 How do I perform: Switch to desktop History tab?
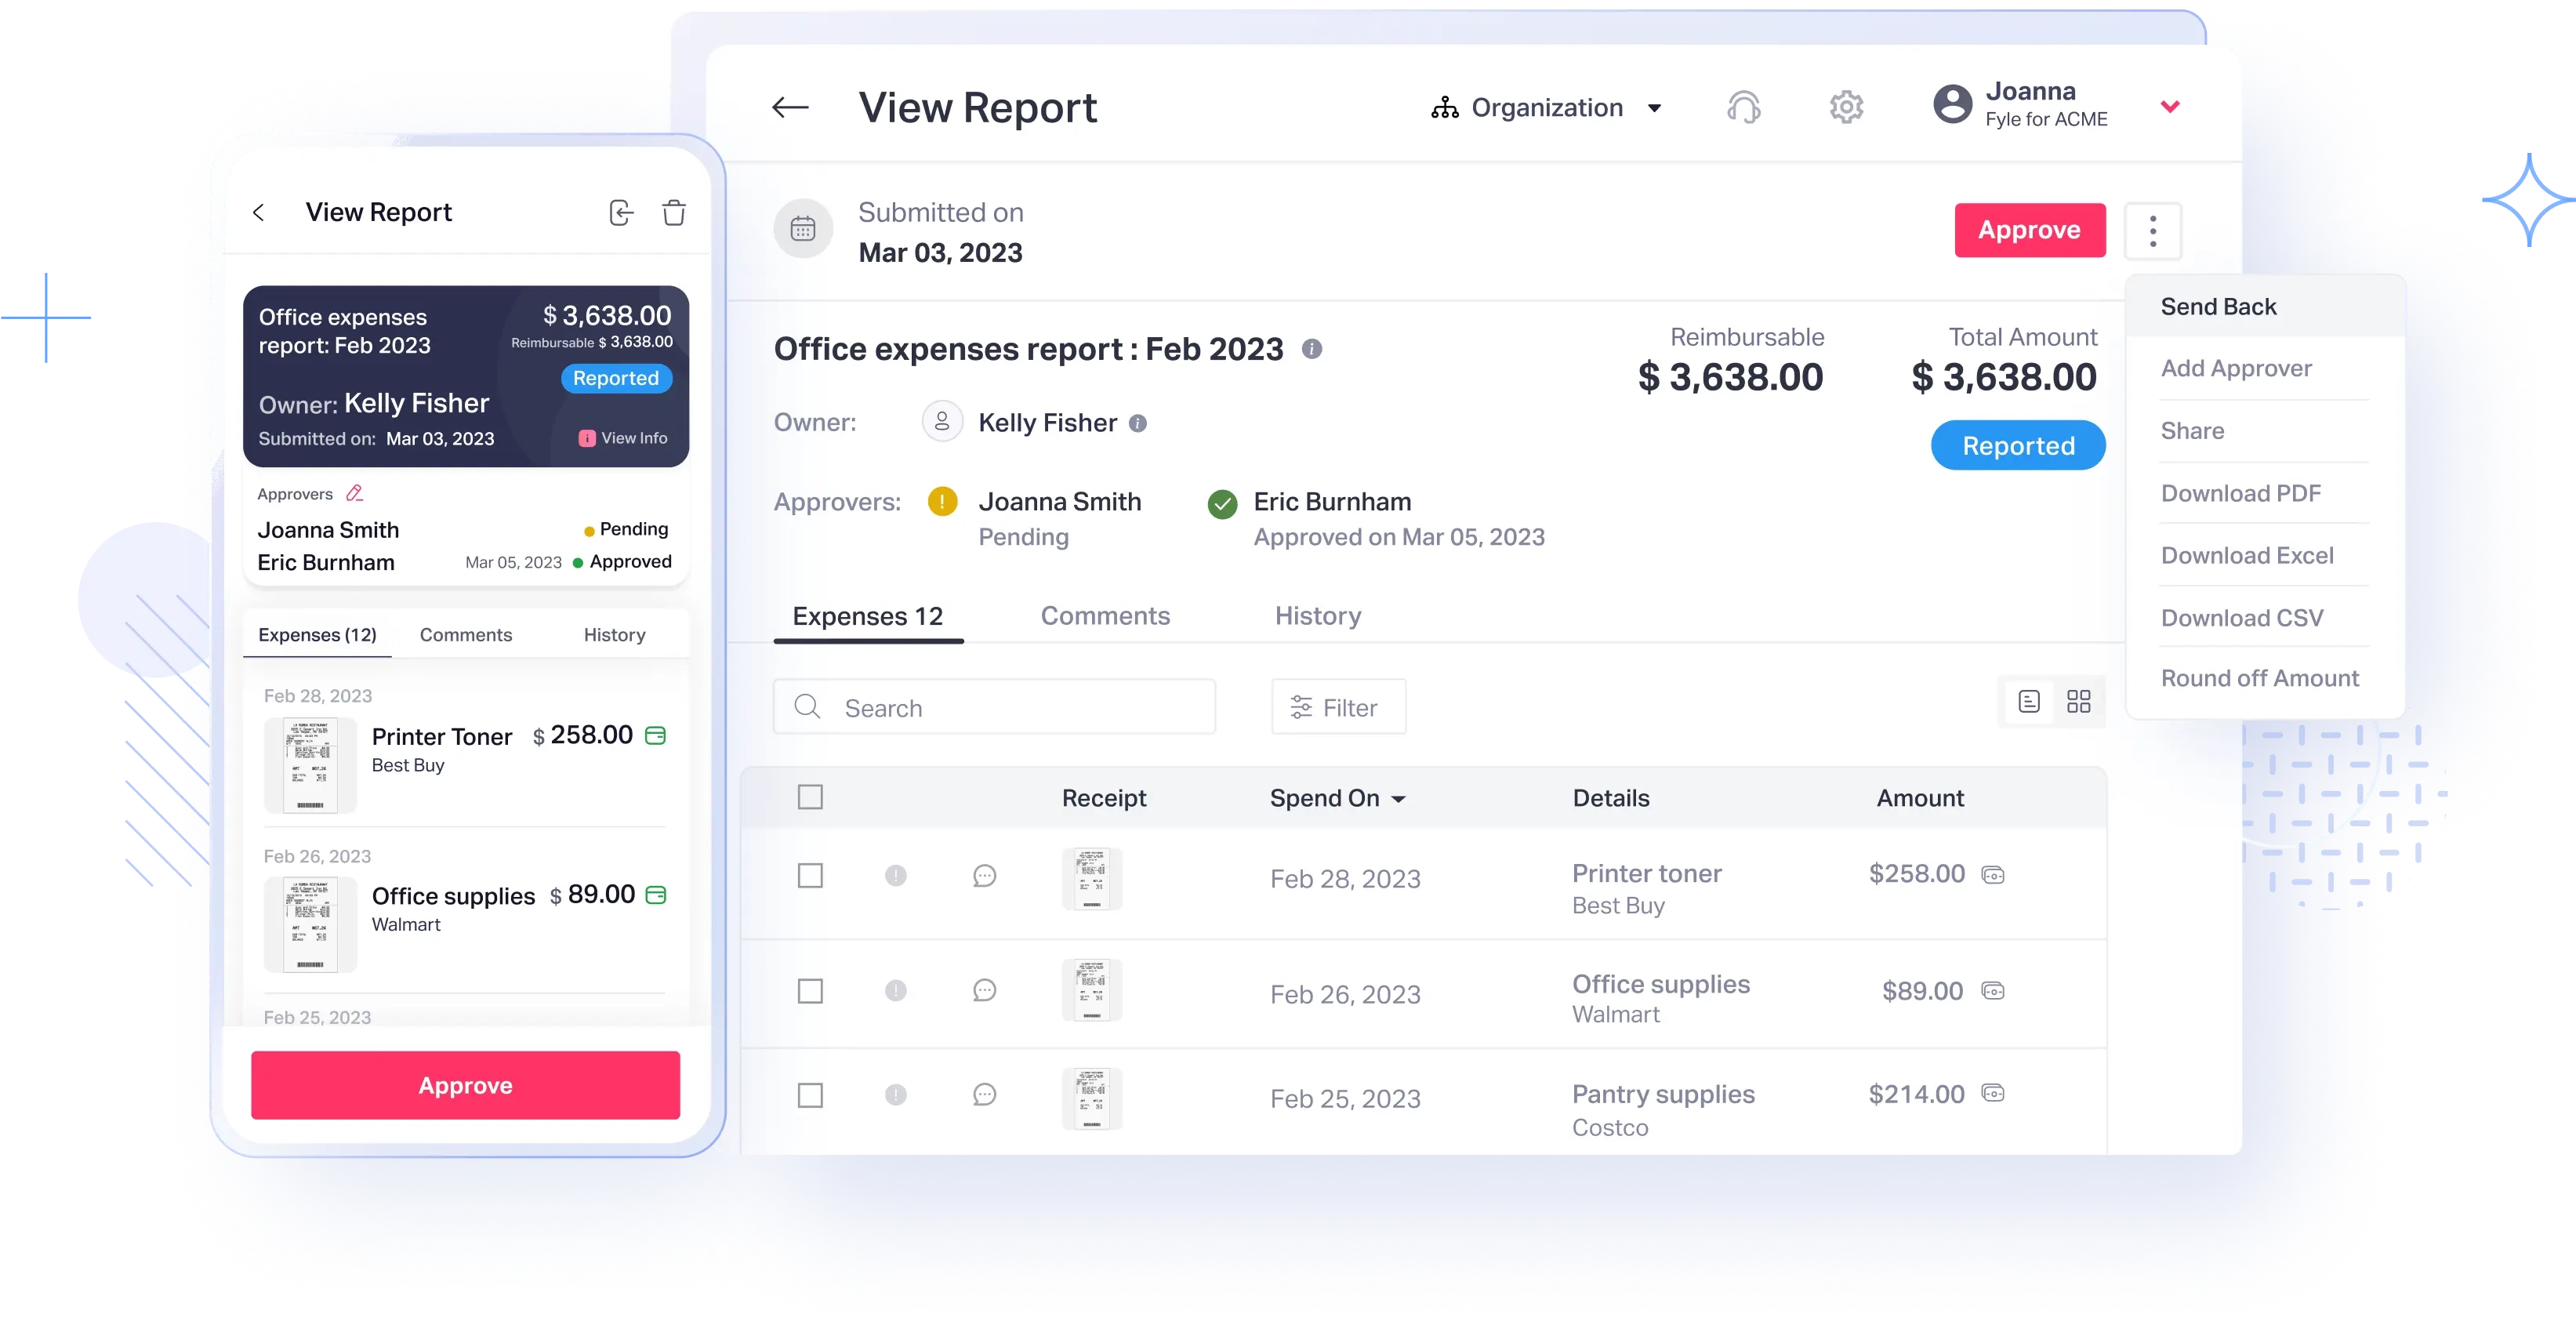pos(1317,616)
